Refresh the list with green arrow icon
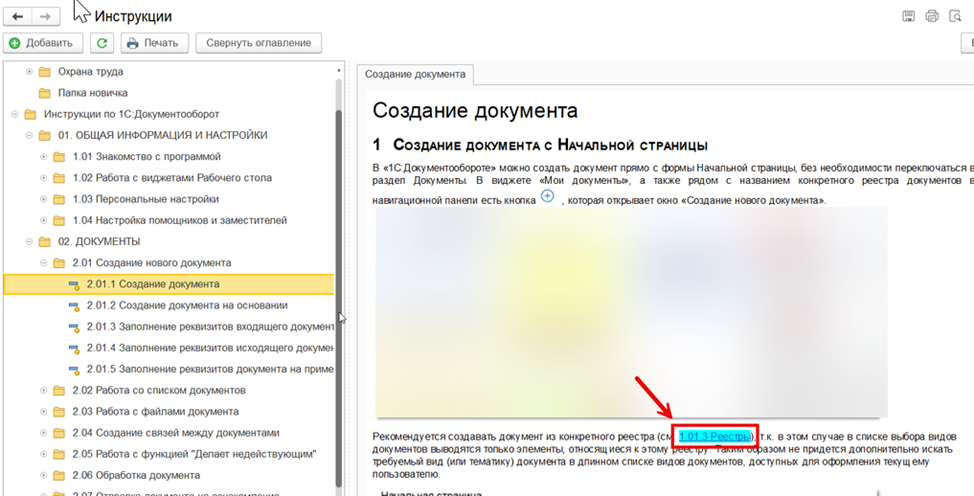 point(102,43)
